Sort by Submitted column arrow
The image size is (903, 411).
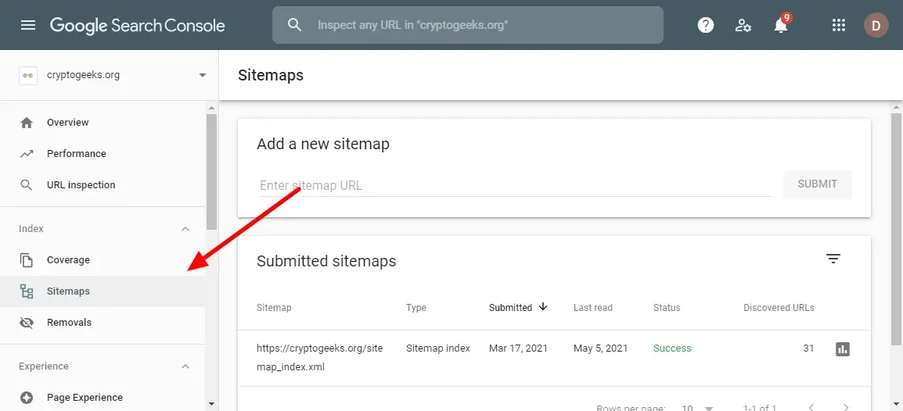(x=542, y=307)
